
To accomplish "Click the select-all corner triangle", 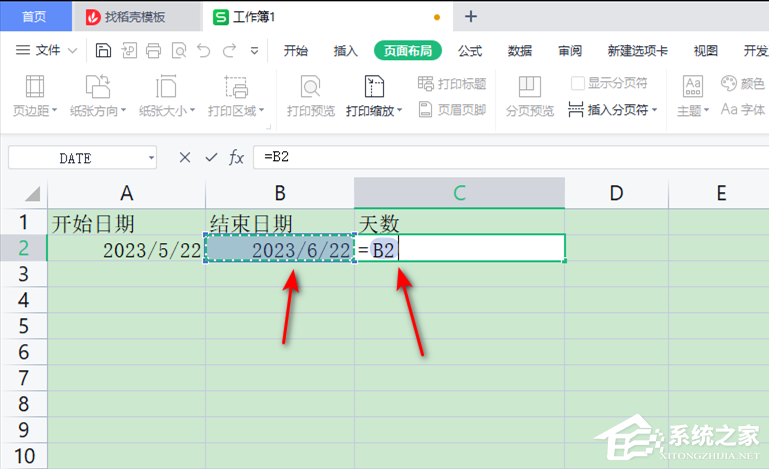I will 32,194.
